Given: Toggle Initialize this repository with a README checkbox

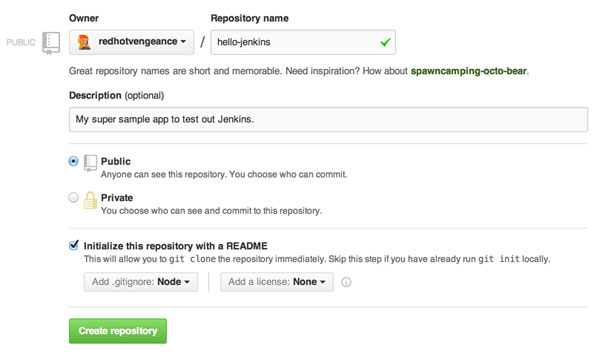Looking at the screenshot, I should (74, 245).
